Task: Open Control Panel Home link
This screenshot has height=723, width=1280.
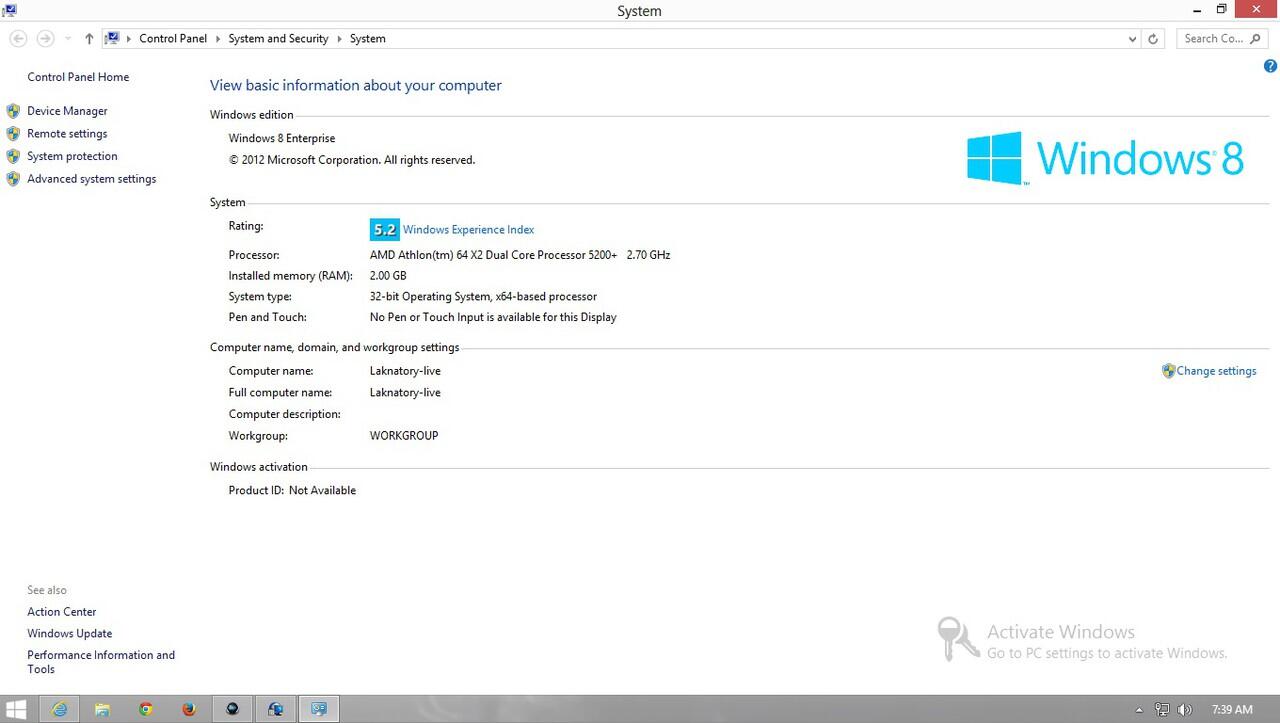Action: tap(78, 77)
